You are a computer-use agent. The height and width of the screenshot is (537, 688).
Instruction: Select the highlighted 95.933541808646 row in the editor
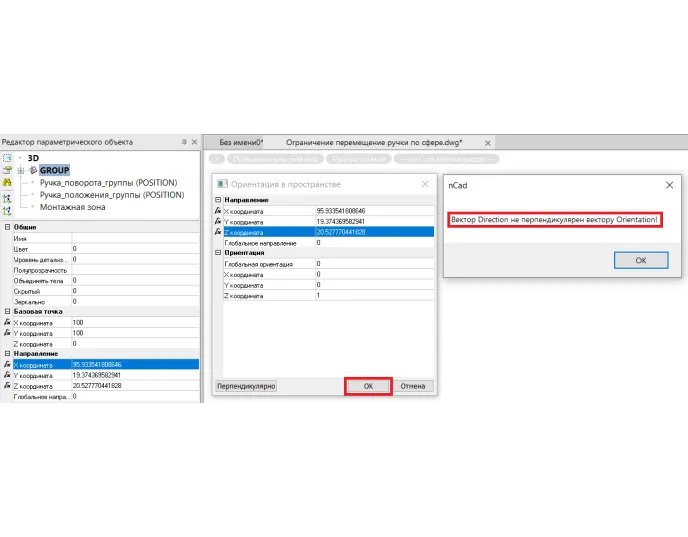click(106, 365)
